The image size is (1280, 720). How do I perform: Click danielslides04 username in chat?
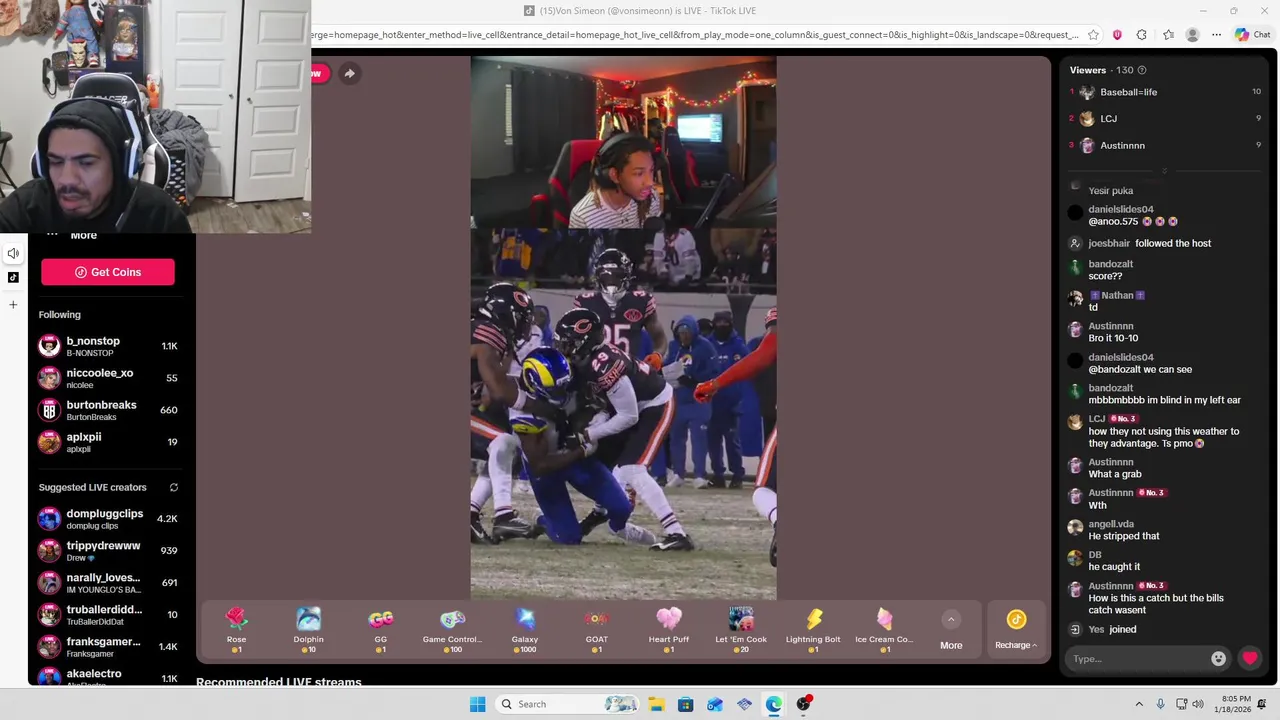point(1120,210)
